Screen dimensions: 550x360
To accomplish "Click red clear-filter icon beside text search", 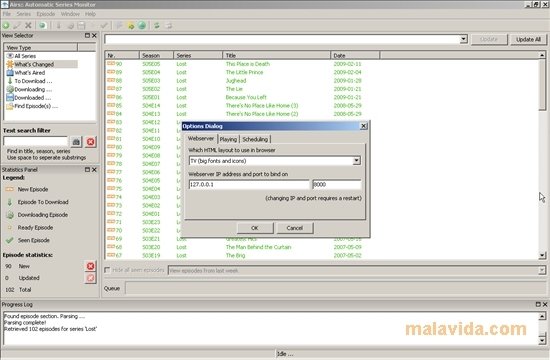I will coord(90,142).
